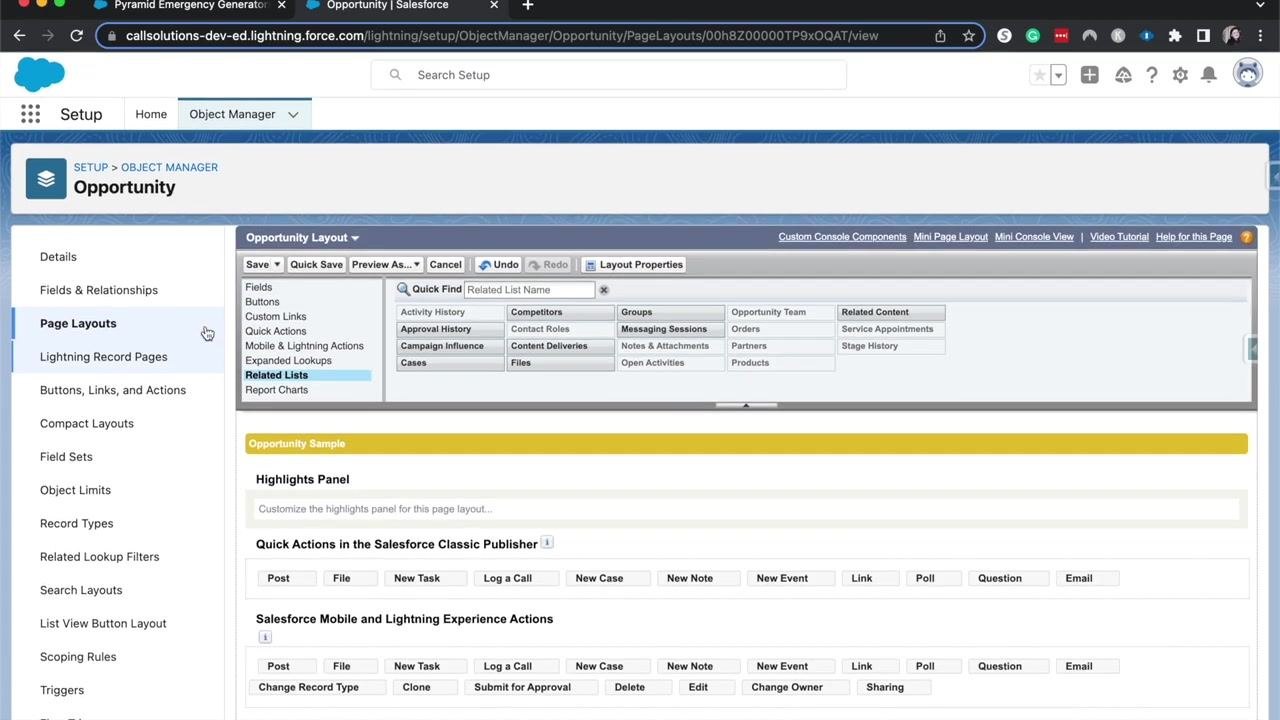Click the Cancel button in layout toolbar

click(x=445, y=265)
